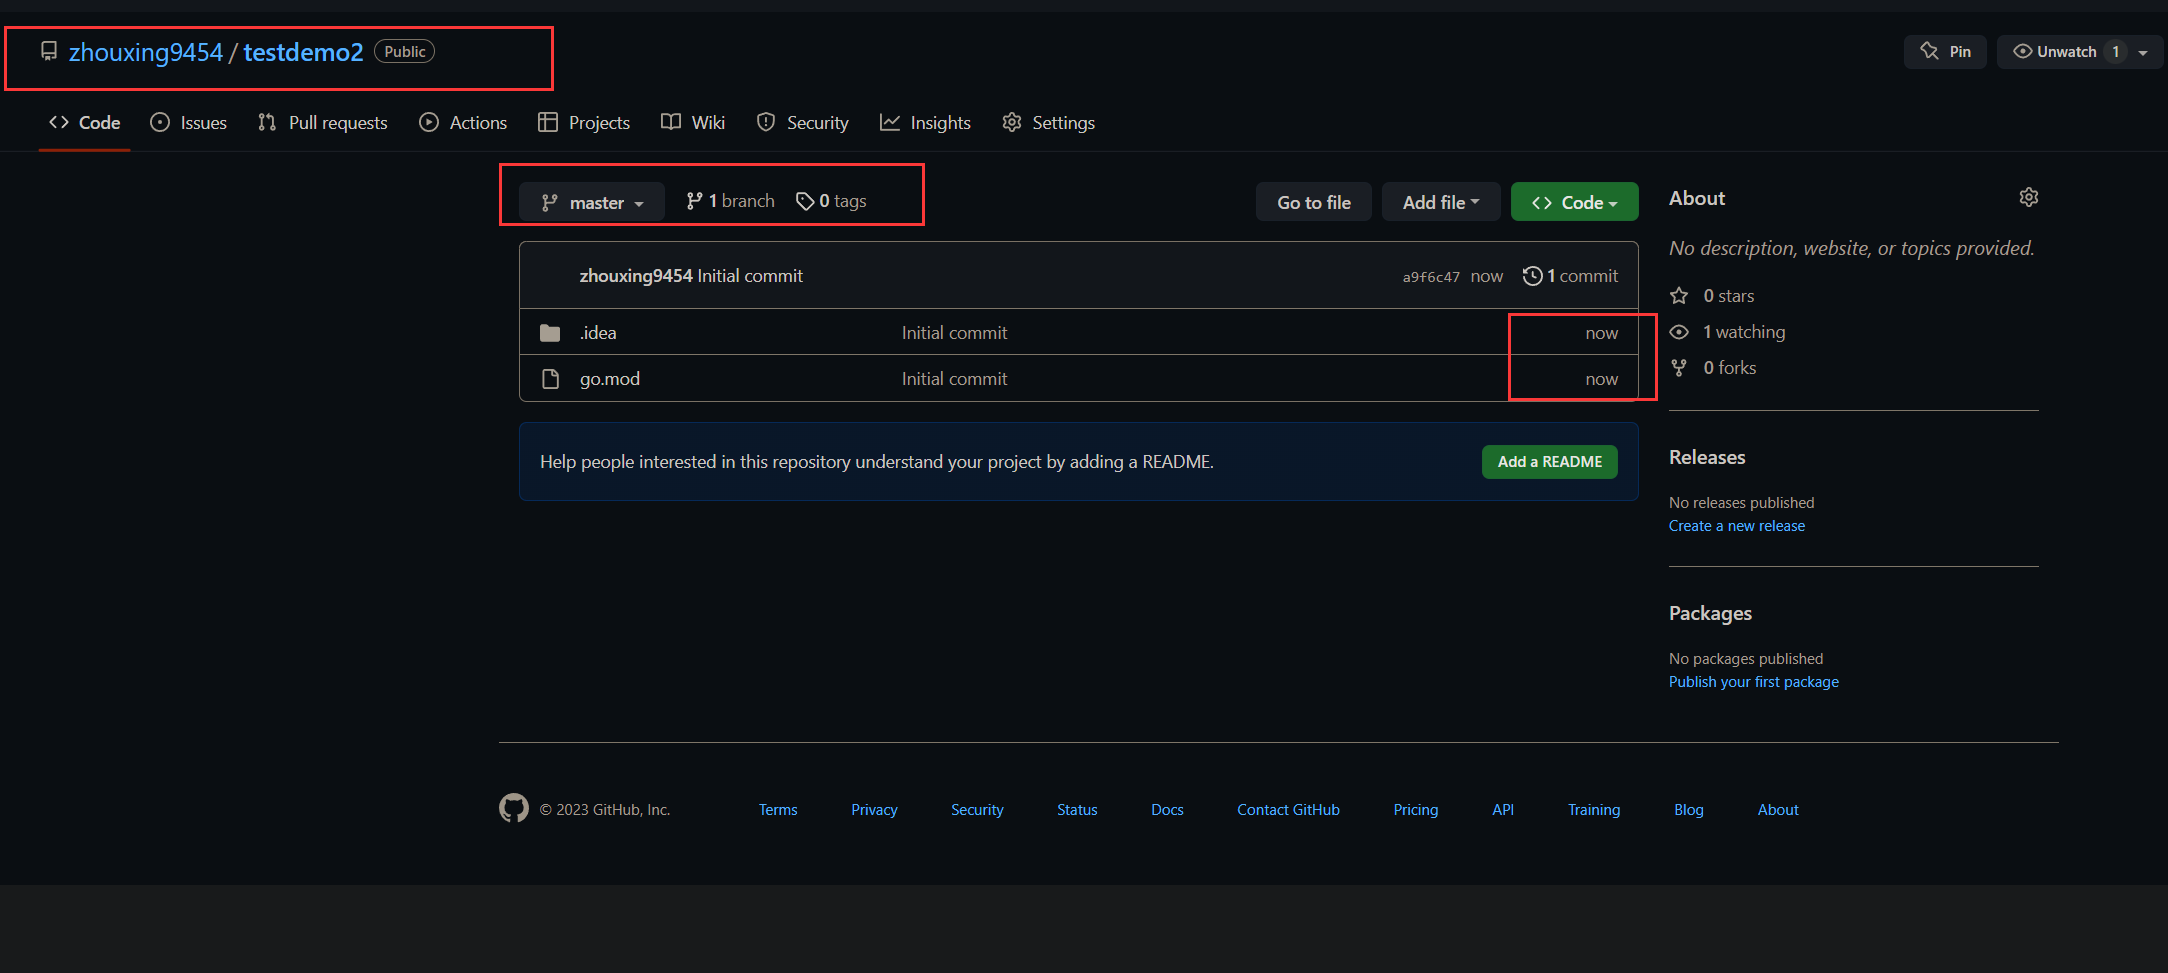
Task: Switch to the Issues tab
Action: [x=189, y=123]
